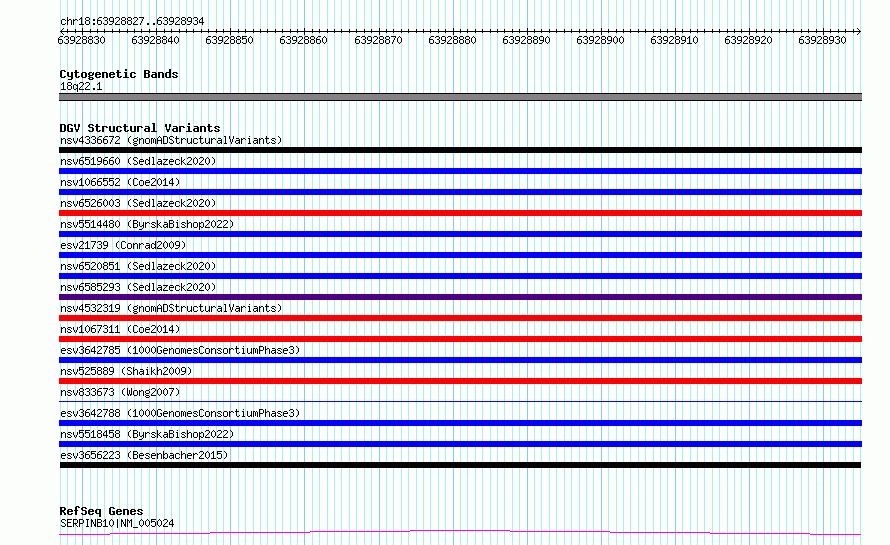
Task: Open variant nsv6585293 (Sedlazeck2020) label
Action: pyautogui.click(x=138, y=287)
